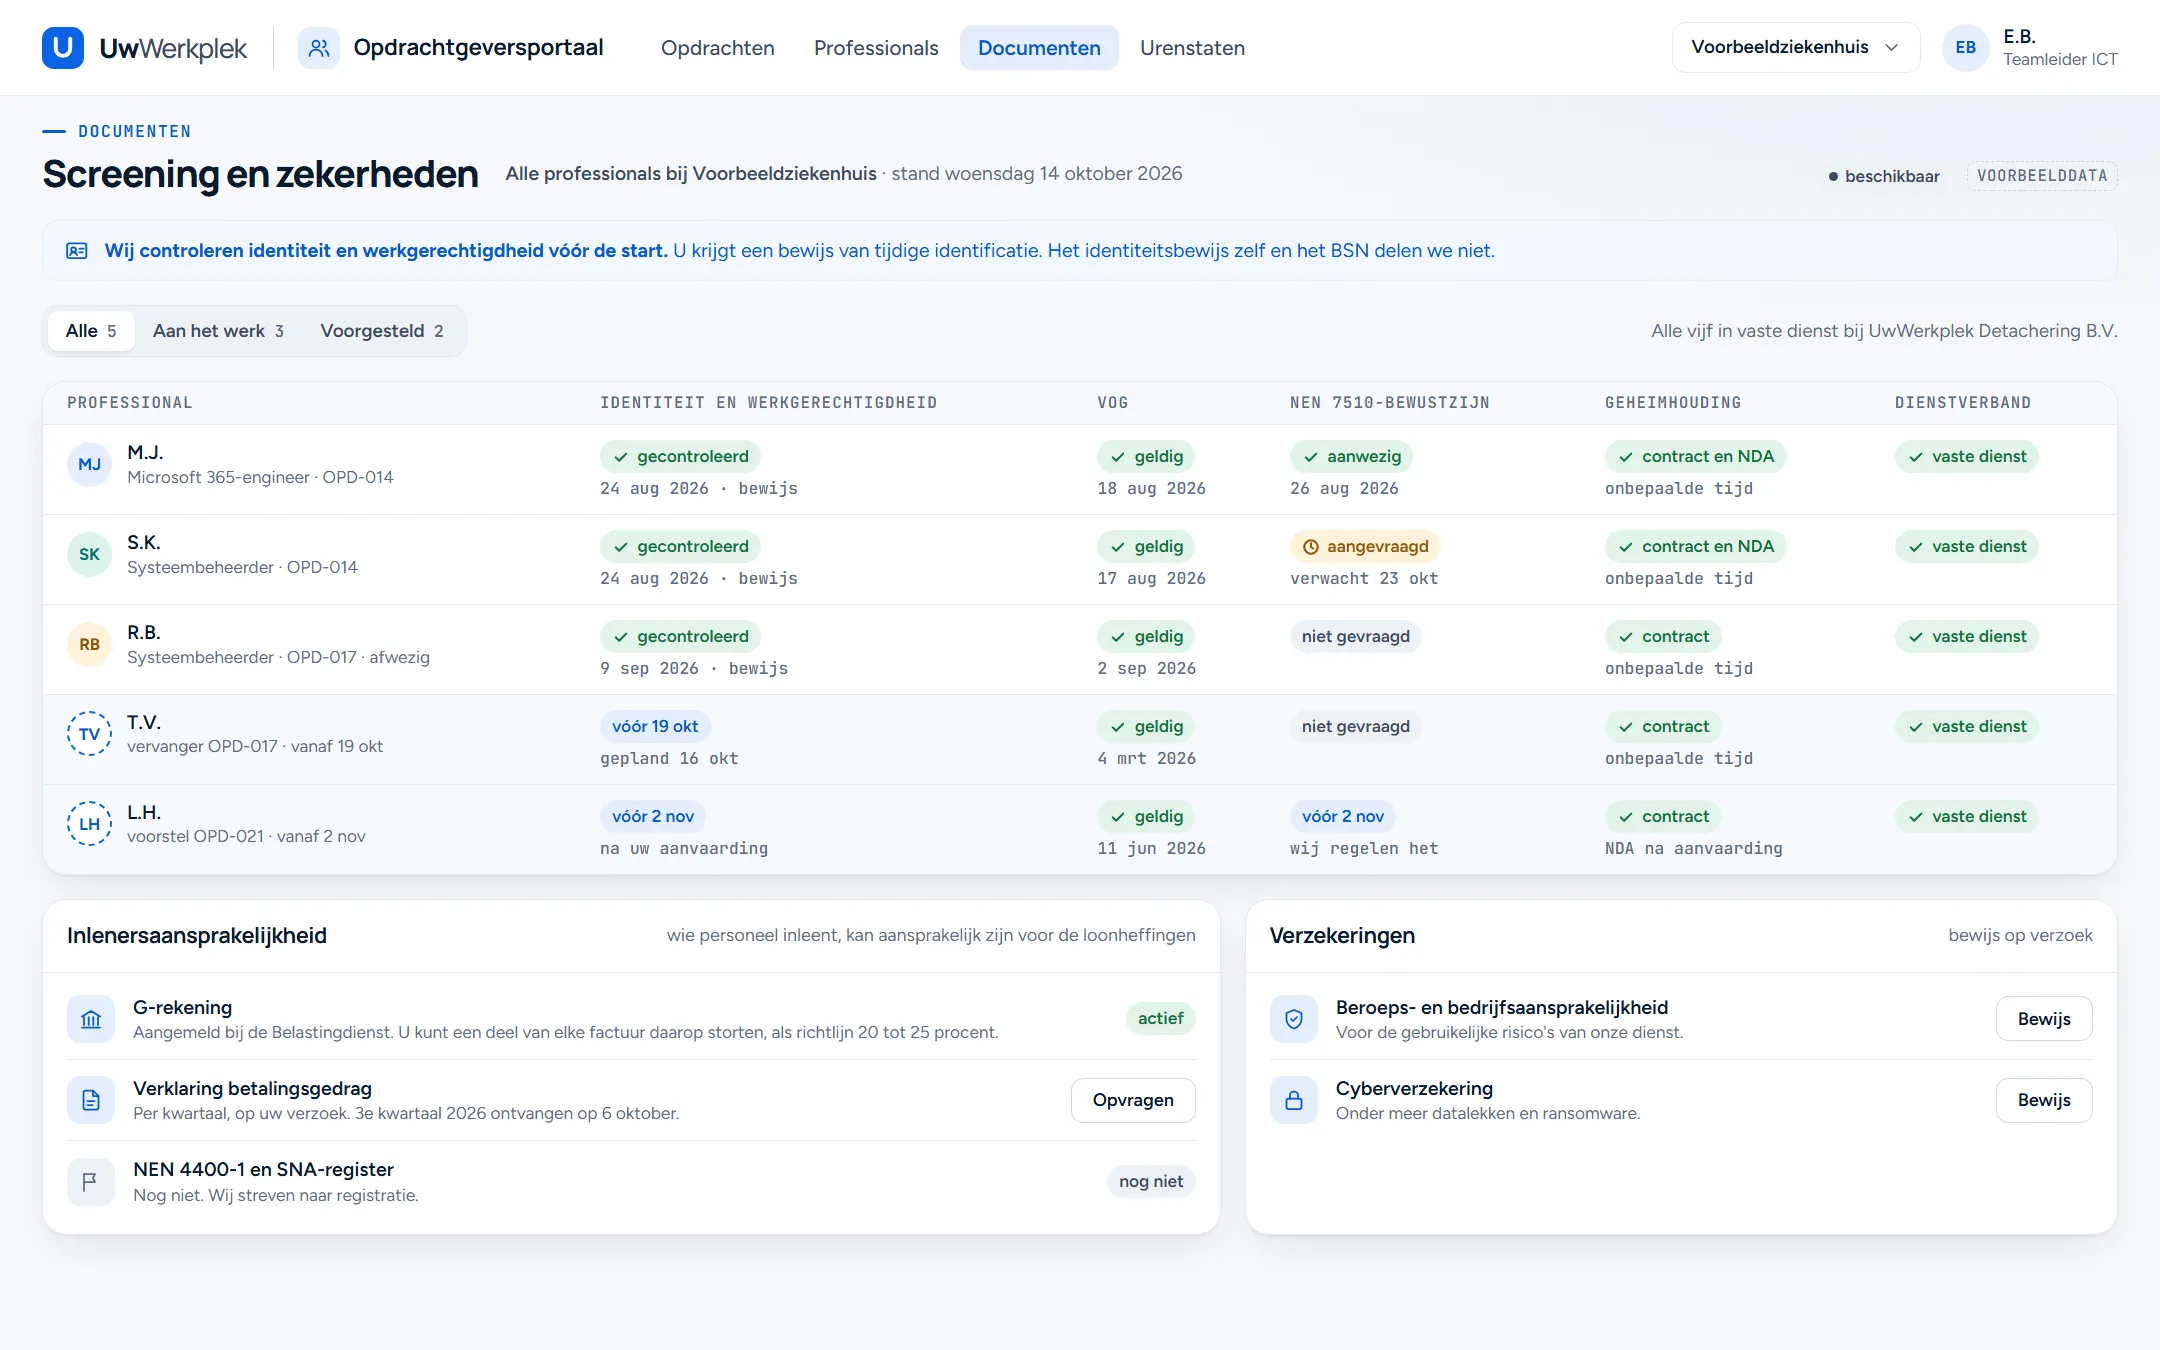Click the clock icon in aangevraagd badge
The image size is (2160, 1350).
1311,547
